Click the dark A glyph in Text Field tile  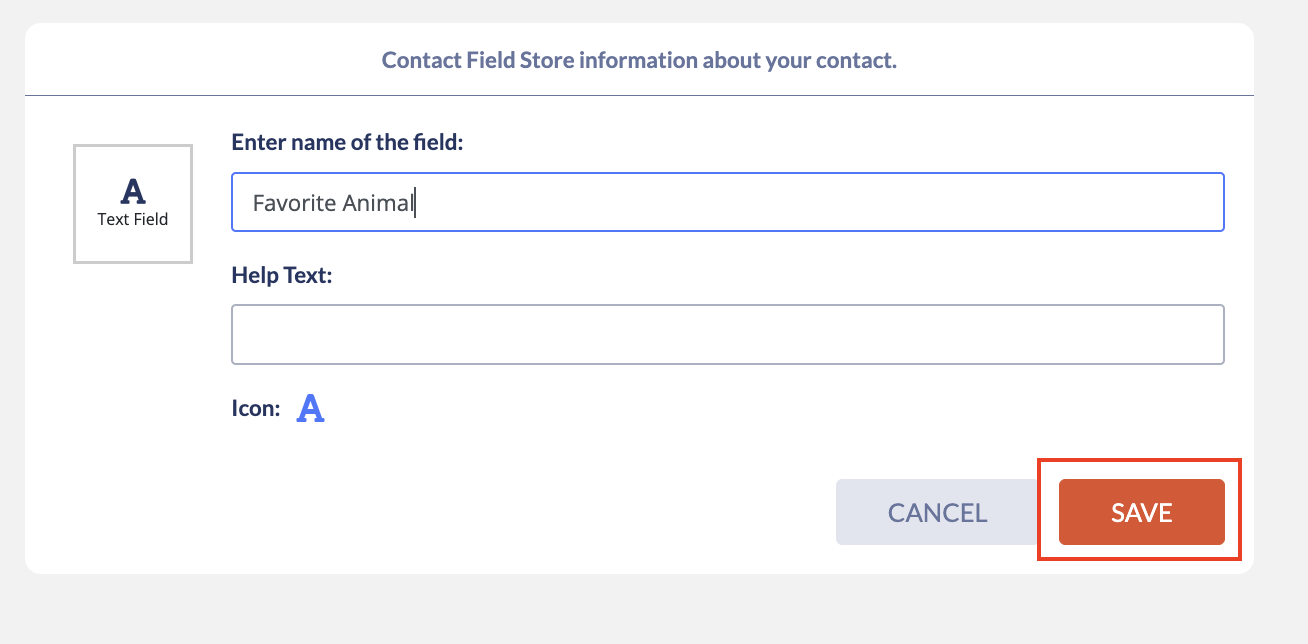[133, 191]
